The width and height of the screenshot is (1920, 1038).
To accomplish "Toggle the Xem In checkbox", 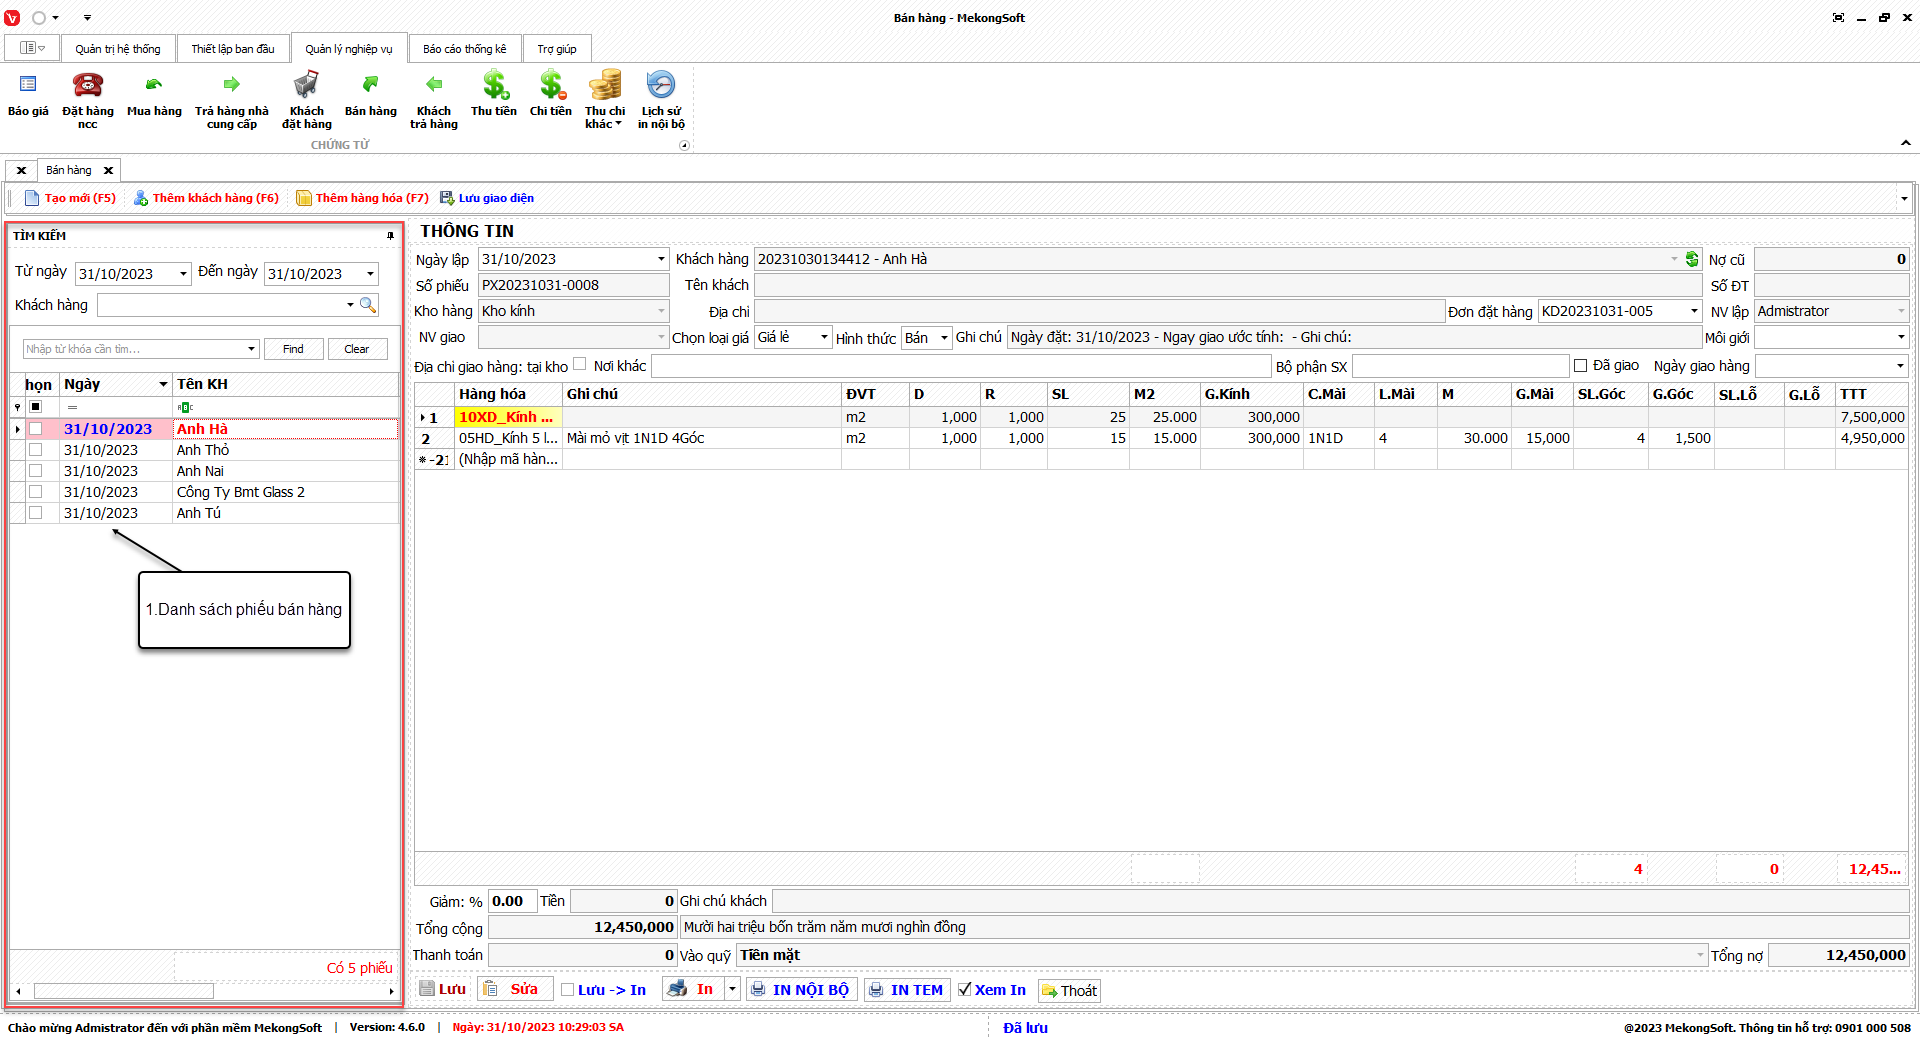I will point(965,989).
